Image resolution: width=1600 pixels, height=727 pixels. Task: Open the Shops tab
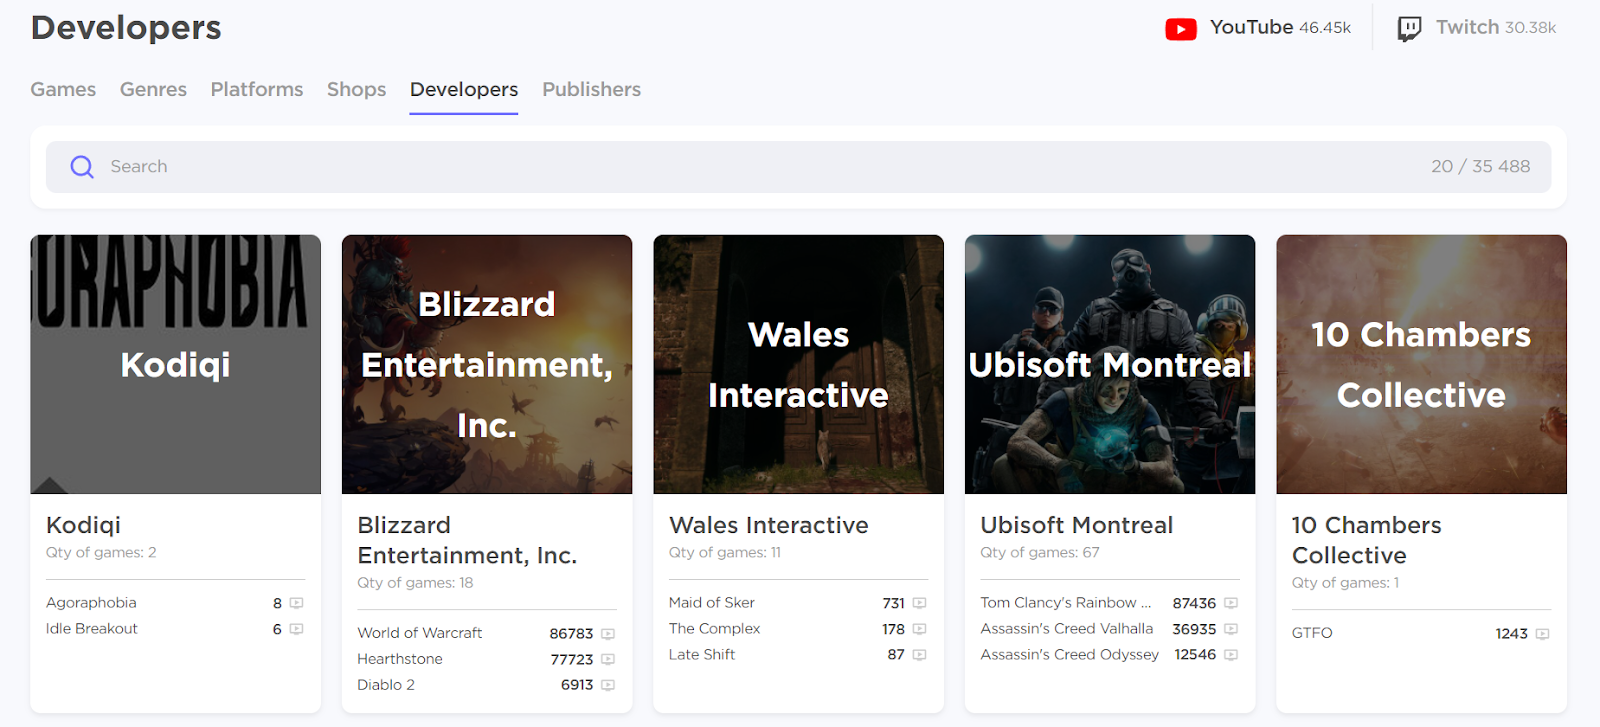pos(356,89)
